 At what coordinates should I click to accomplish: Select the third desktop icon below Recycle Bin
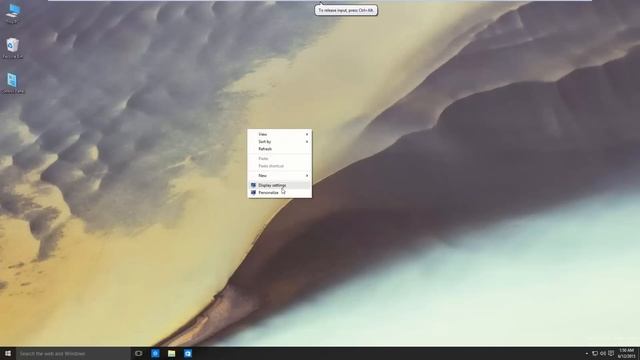(x=13, y=83)
